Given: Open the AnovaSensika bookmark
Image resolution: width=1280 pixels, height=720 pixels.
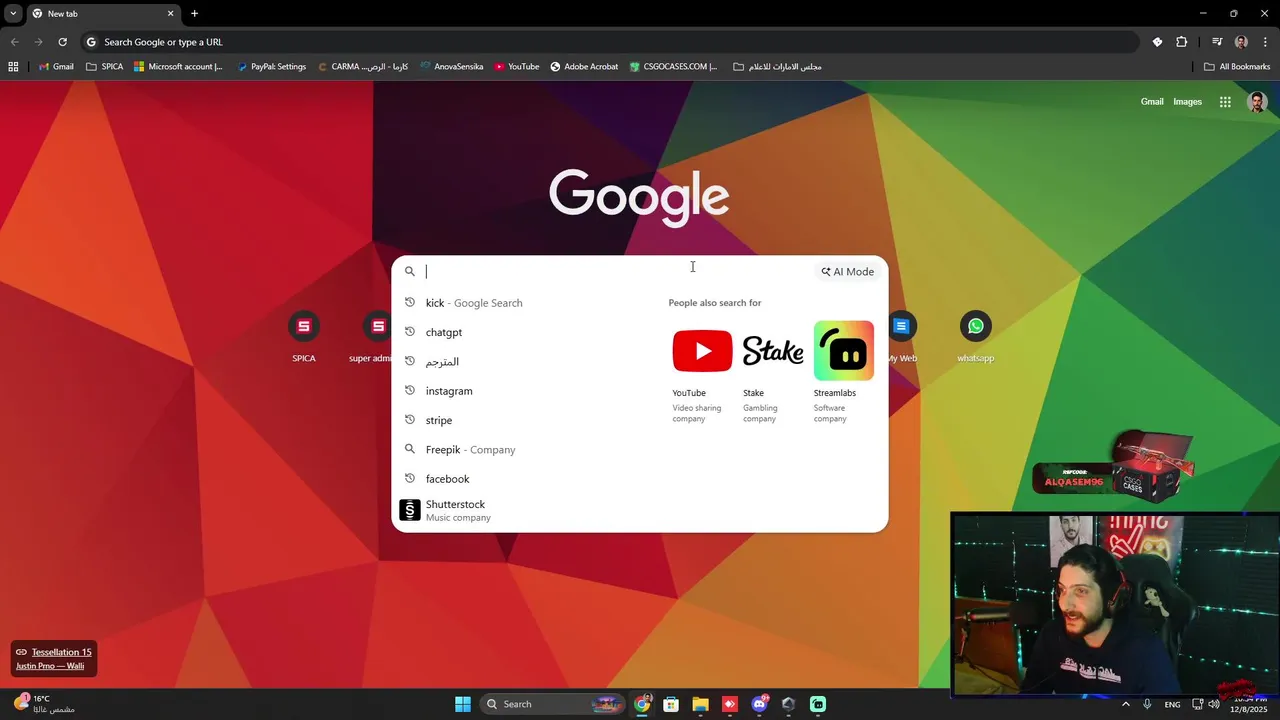Looking at the screenshot, I should pyautogui.click(x=452, y=67).
